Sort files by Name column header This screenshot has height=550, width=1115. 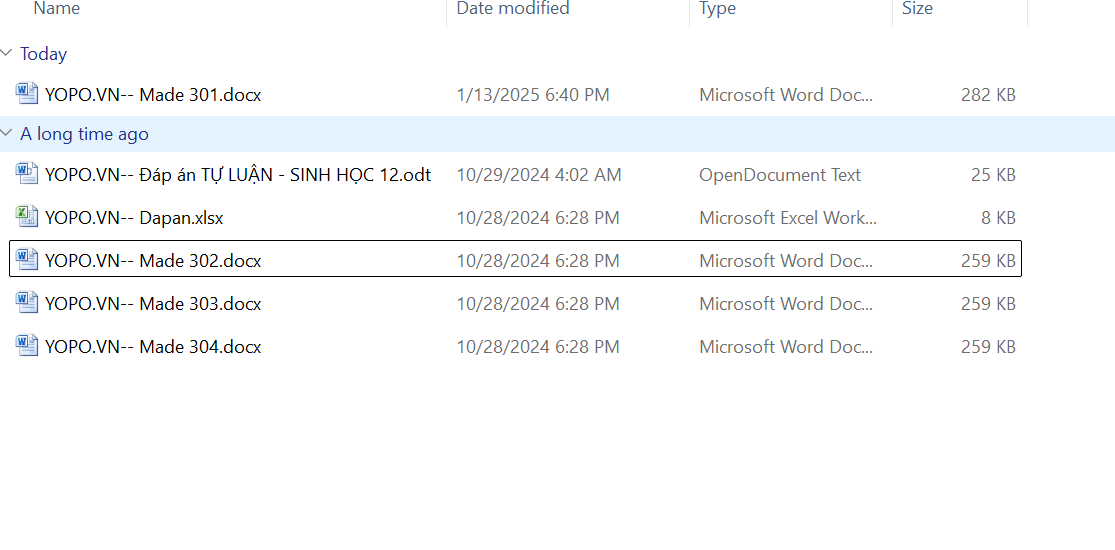pyautogui.click(x=57, y=9)
